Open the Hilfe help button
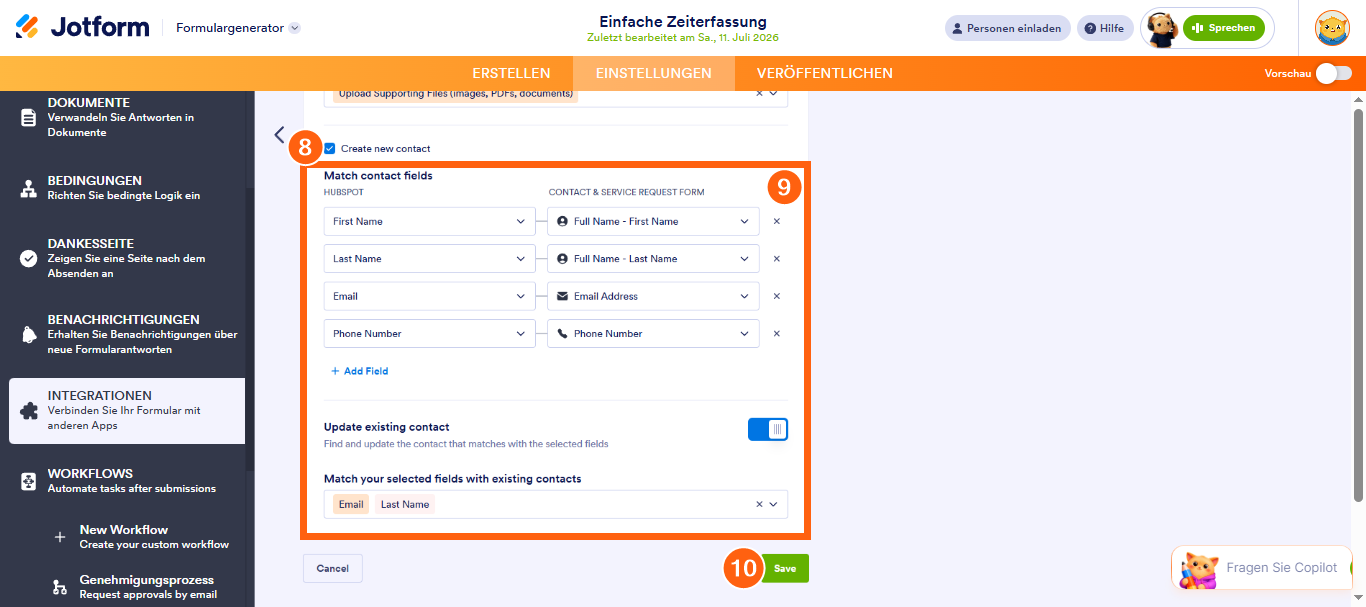The height and width of the screenshot is (607, 1366). pyautogui.click(x=1105, y=28)
